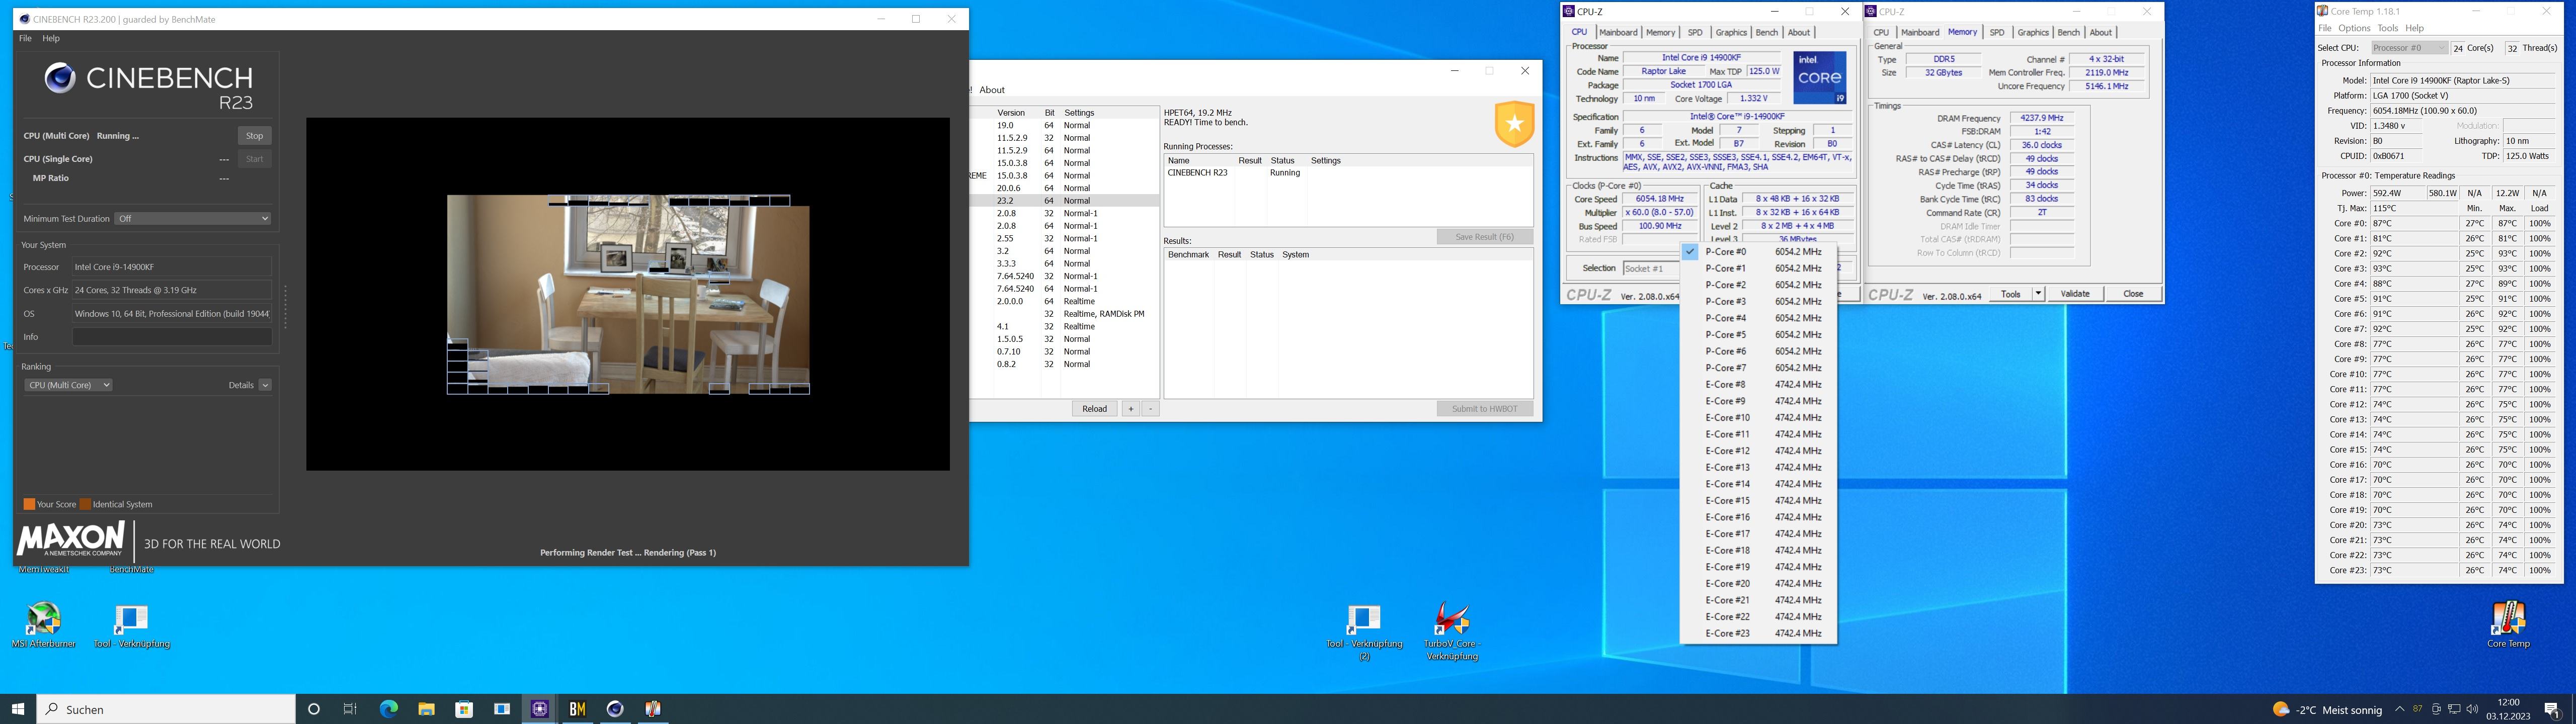Click plus button beside Reload
The height and width of the screenshot is (724, 2576).
(1131, 409)
